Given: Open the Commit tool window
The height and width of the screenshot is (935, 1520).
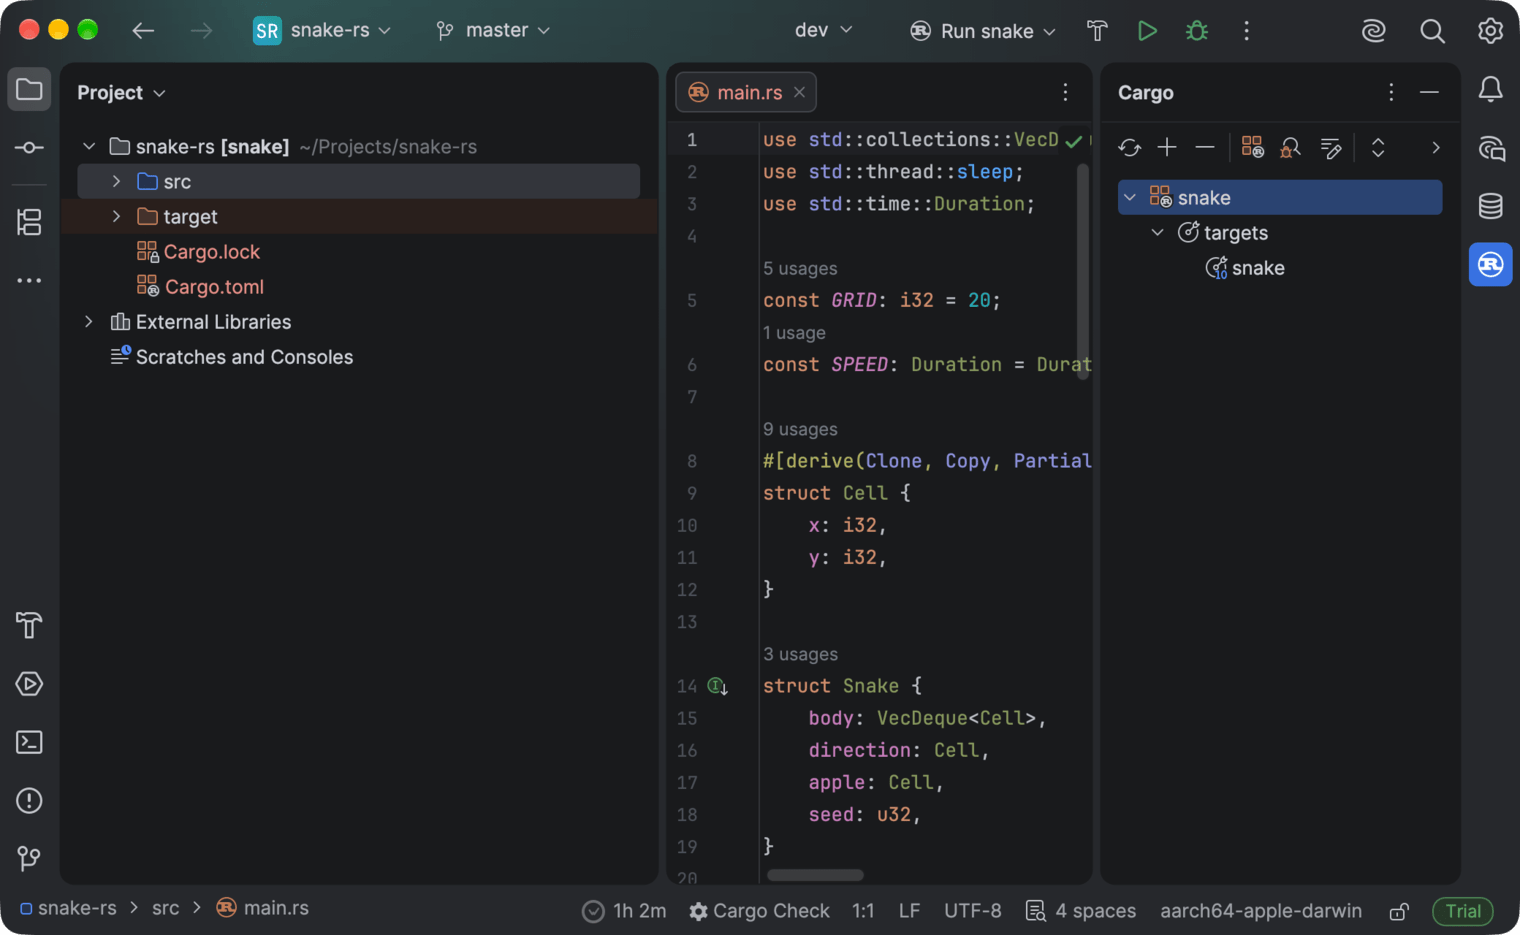Looking at the screenshot, I should 29,148.
